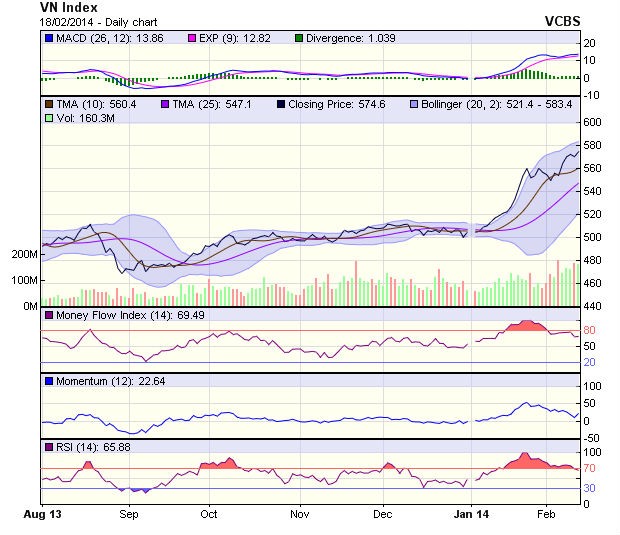
Task: Click the VCBS label at top right
Action: click(x=564, y=20)
